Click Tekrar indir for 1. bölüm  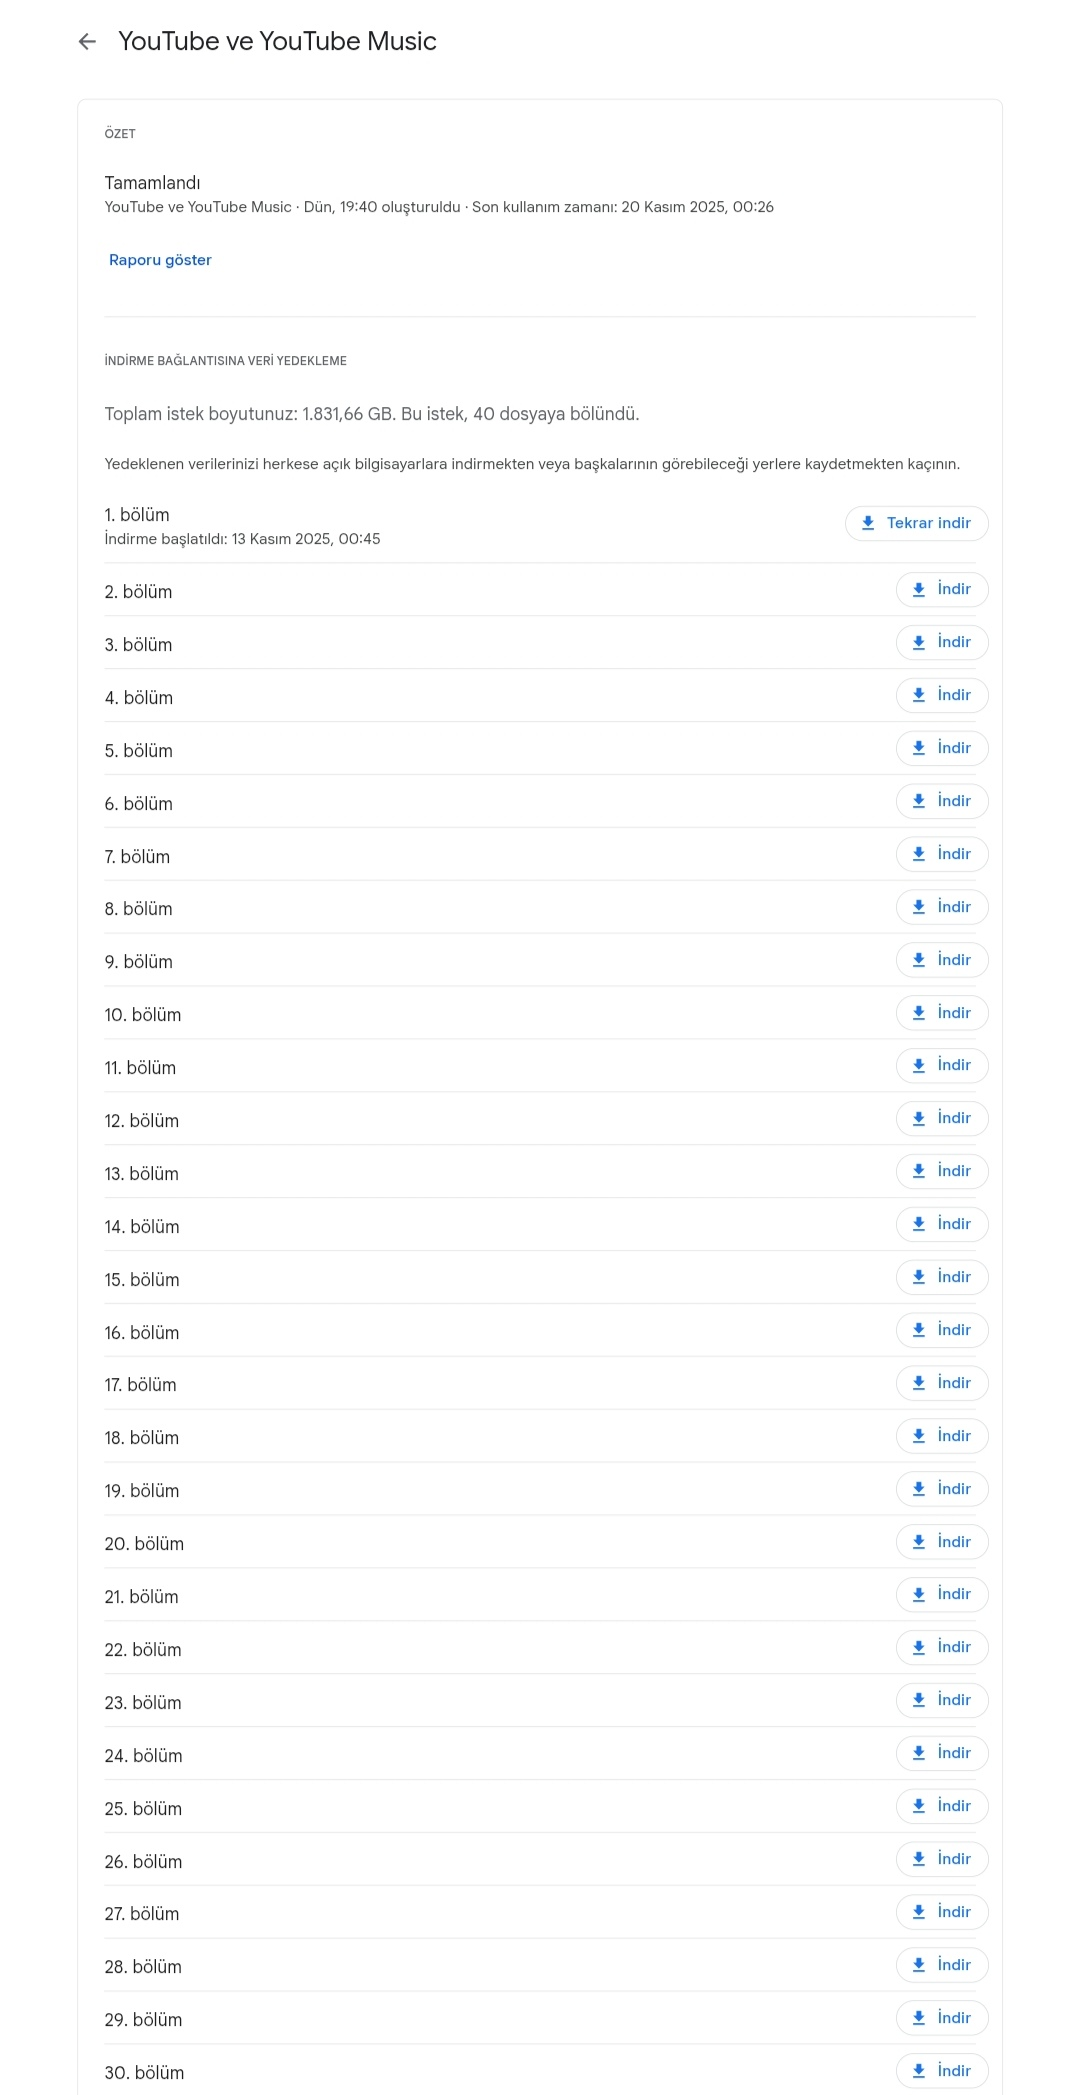(x=917, y=523)
